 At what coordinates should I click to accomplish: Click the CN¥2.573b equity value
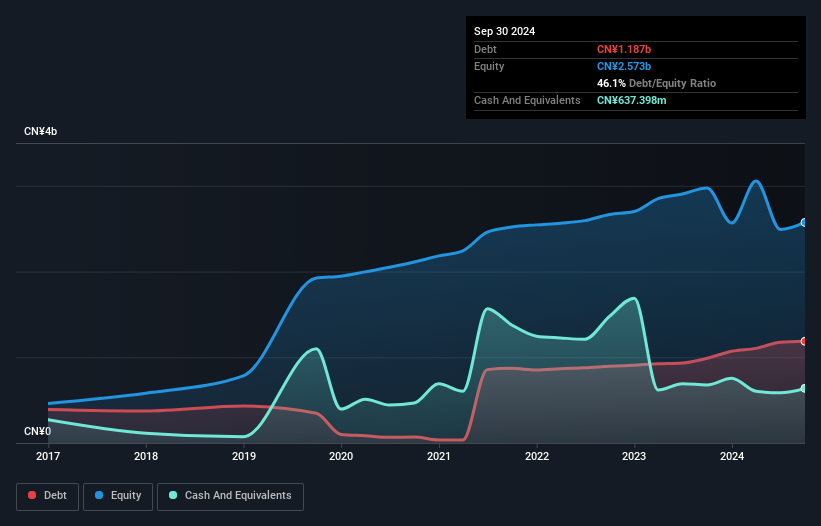click(x=624, y=66)
